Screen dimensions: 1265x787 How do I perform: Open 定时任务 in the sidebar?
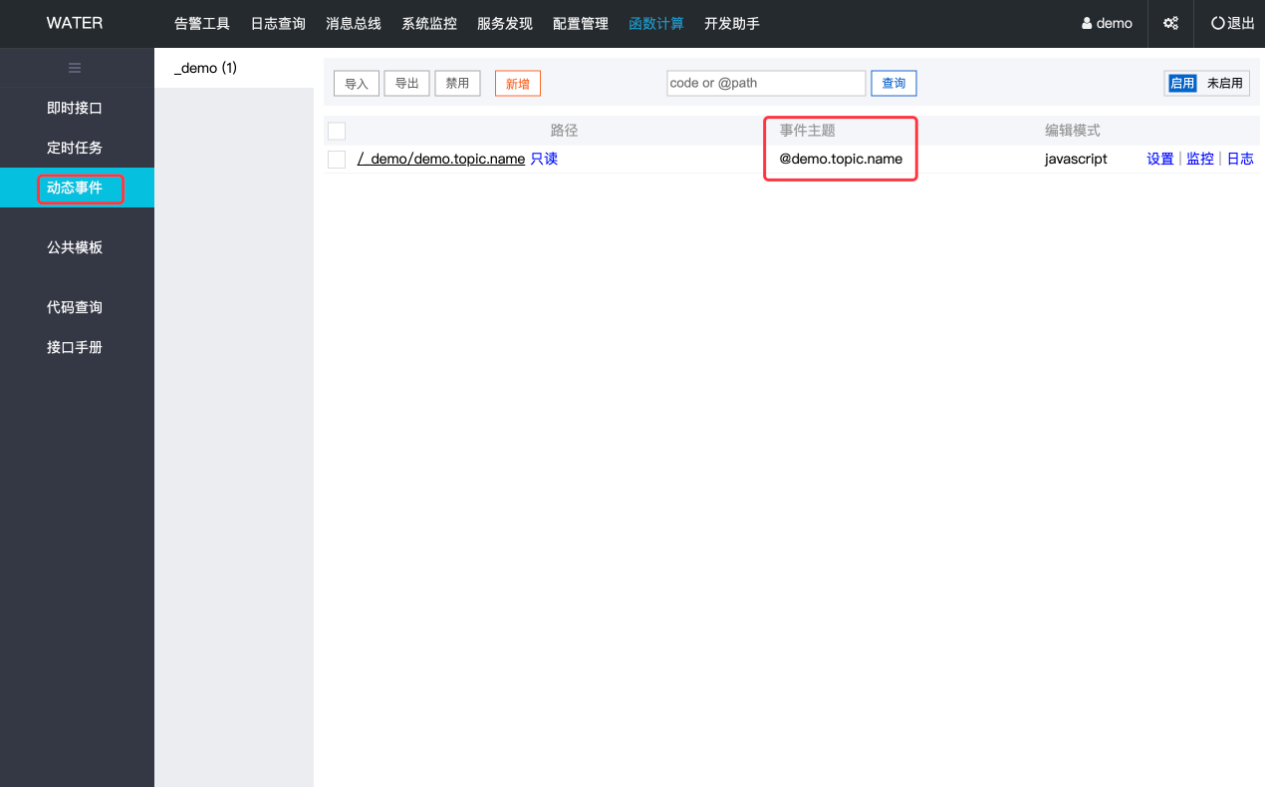[75, 148]
